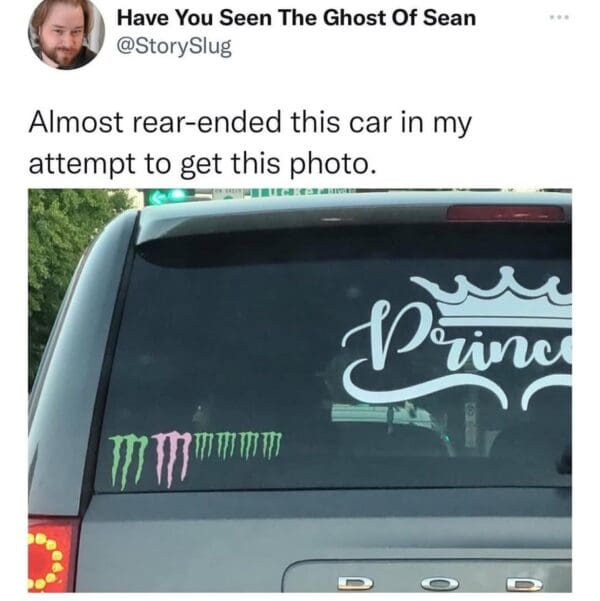The width and height of the screenshot is (600, 601).
Task: Open the attached car photo
Action: point(300,390)
